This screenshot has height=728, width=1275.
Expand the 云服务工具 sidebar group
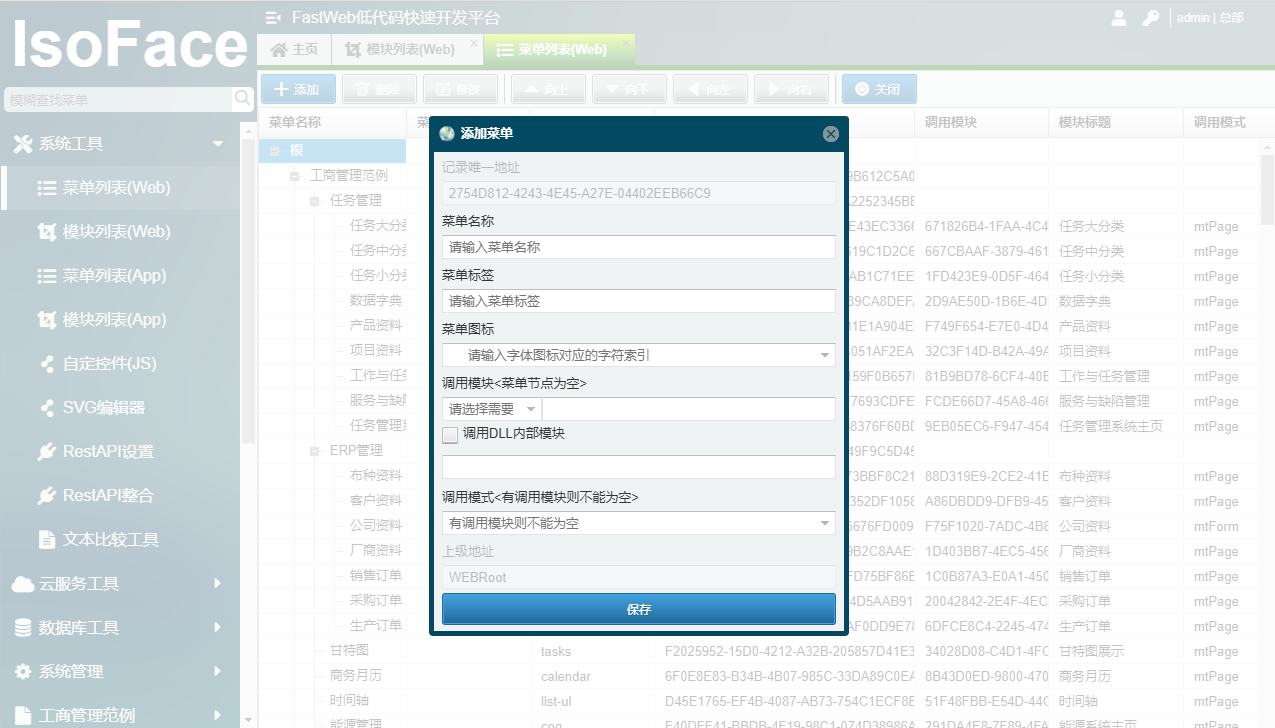[x=120, y=583]
